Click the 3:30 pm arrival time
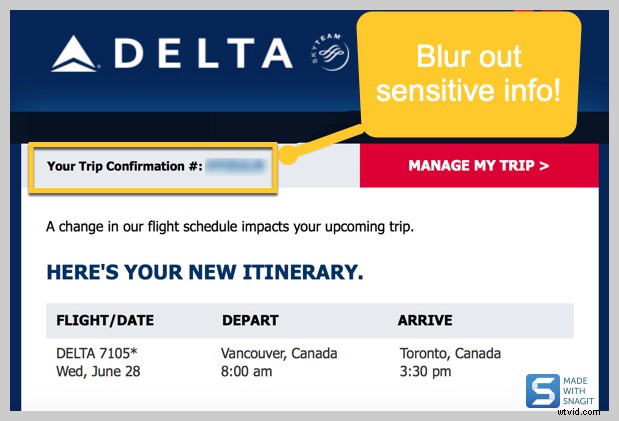This screenshot has width=619, height=421. 424,372
